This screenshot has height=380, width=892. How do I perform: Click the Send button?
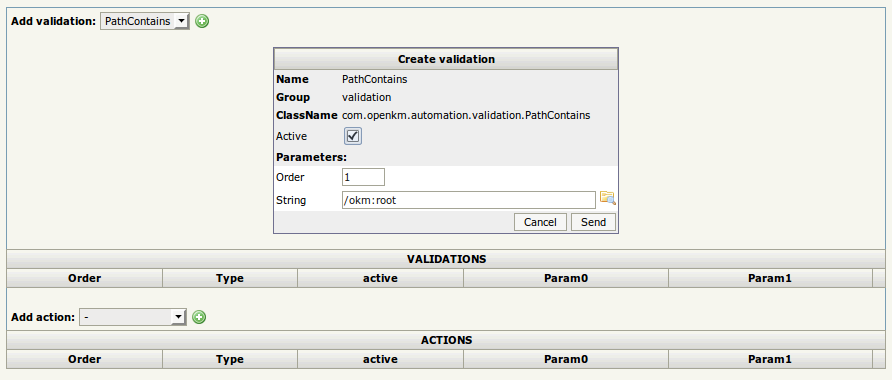click(593, 222)
